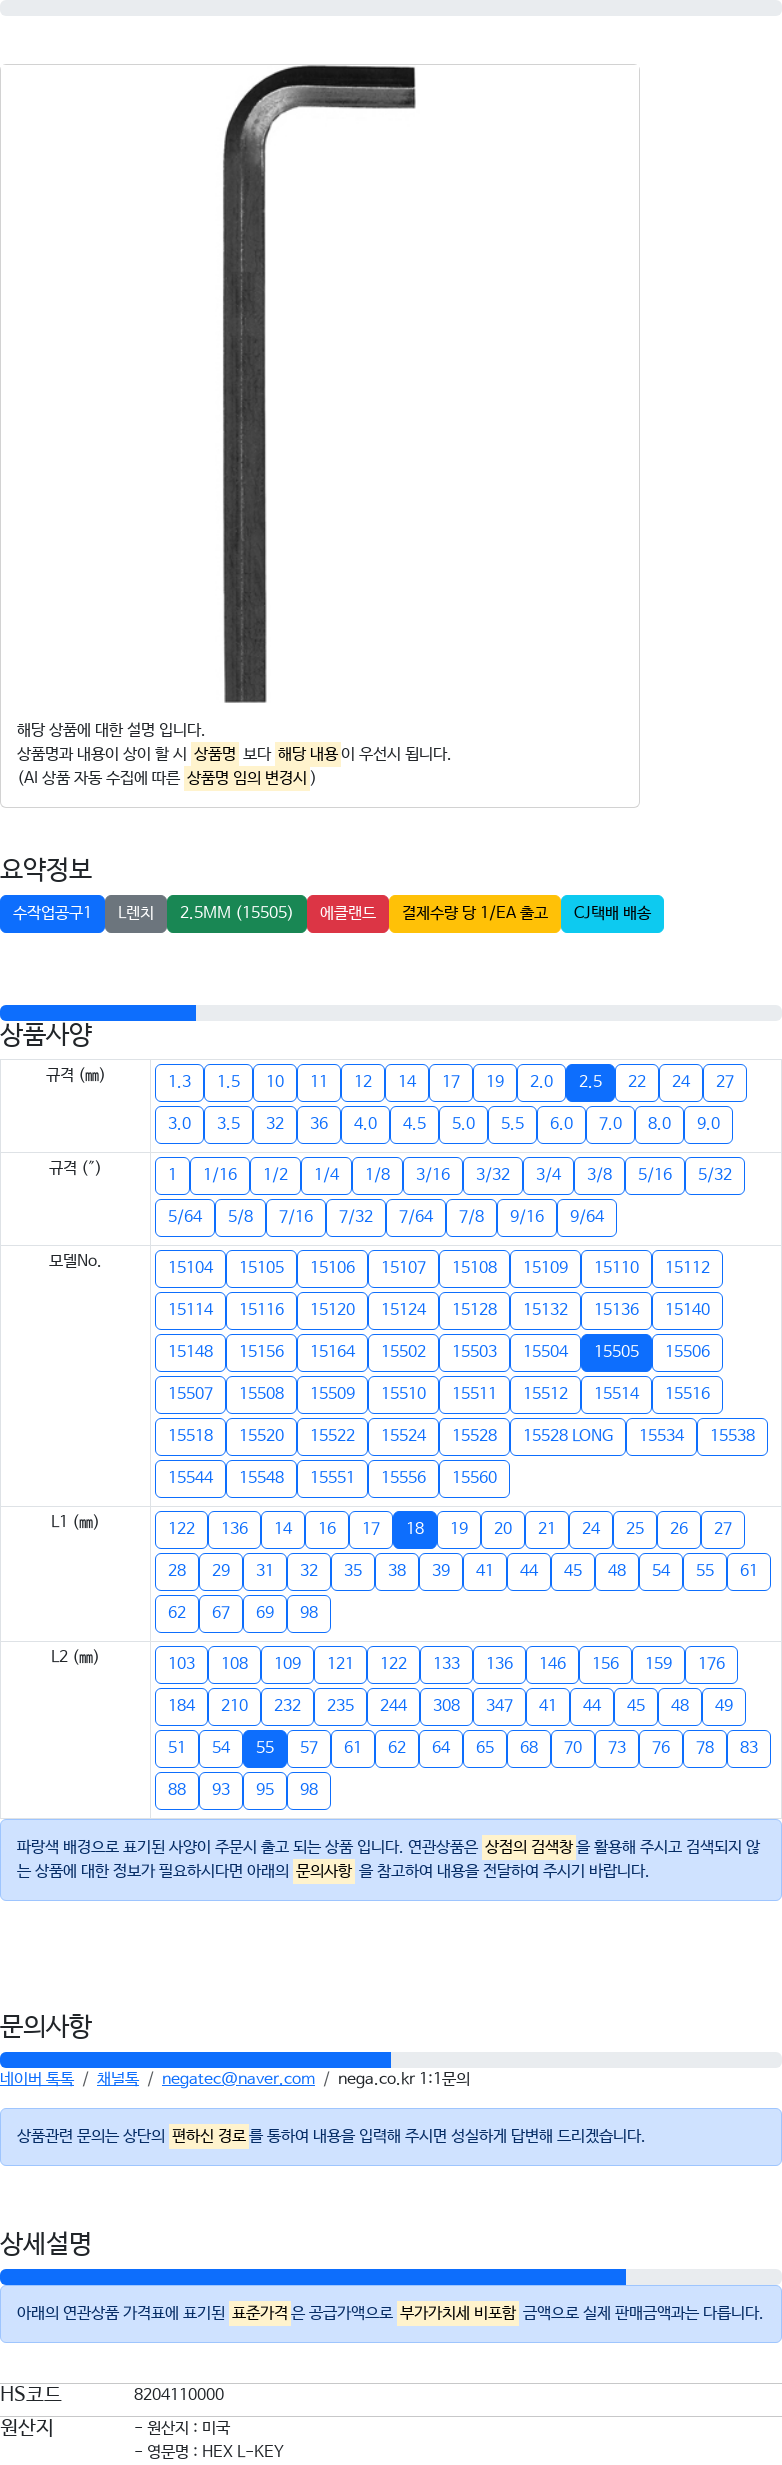Choose the 3.0 mm size option

[180, 1124]
